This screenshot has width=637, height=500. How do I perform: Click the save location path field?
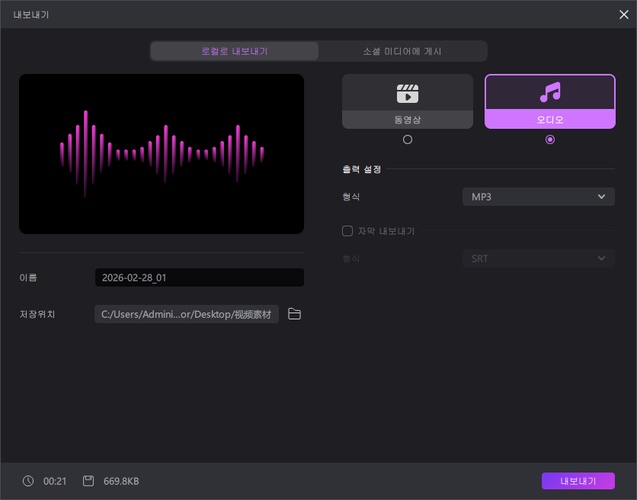[187, 314]
